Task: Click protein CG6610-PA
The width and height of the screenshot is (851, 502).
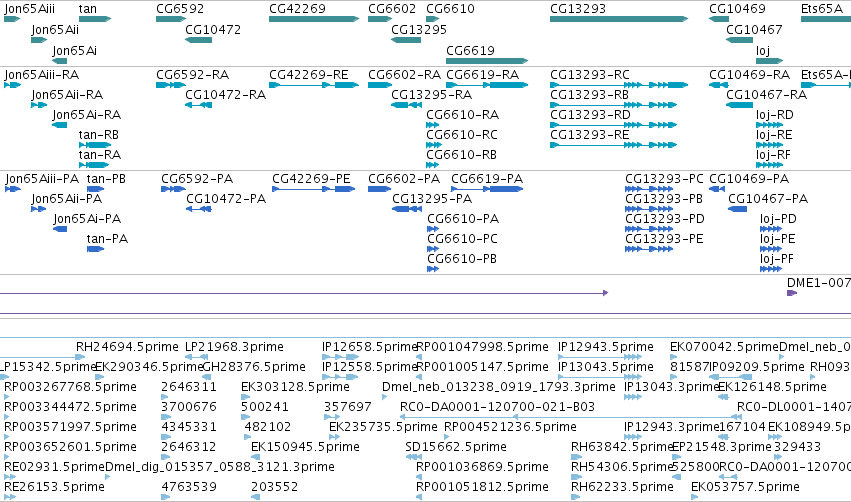Action: tap(463, 219)
